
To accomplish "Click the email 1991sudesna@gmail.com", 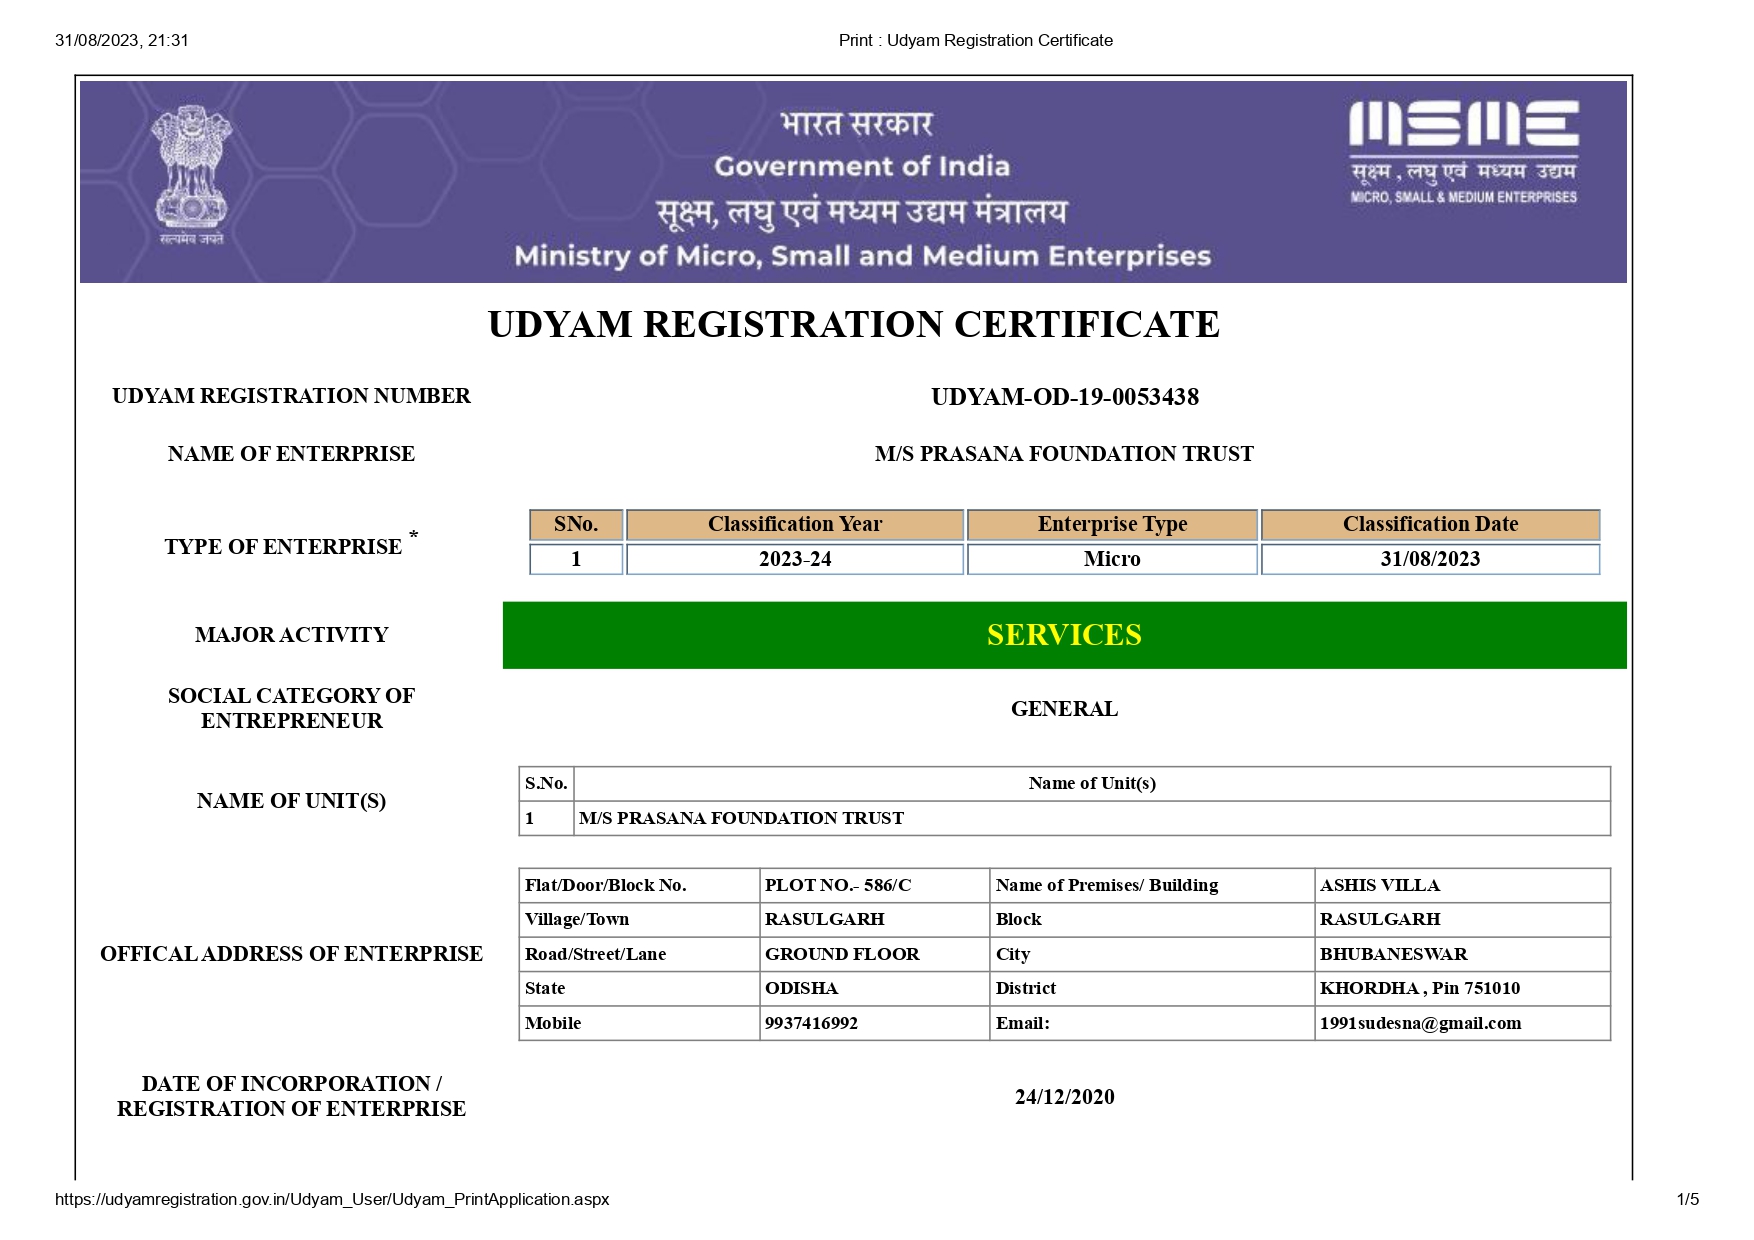I will [1420, 1023].
